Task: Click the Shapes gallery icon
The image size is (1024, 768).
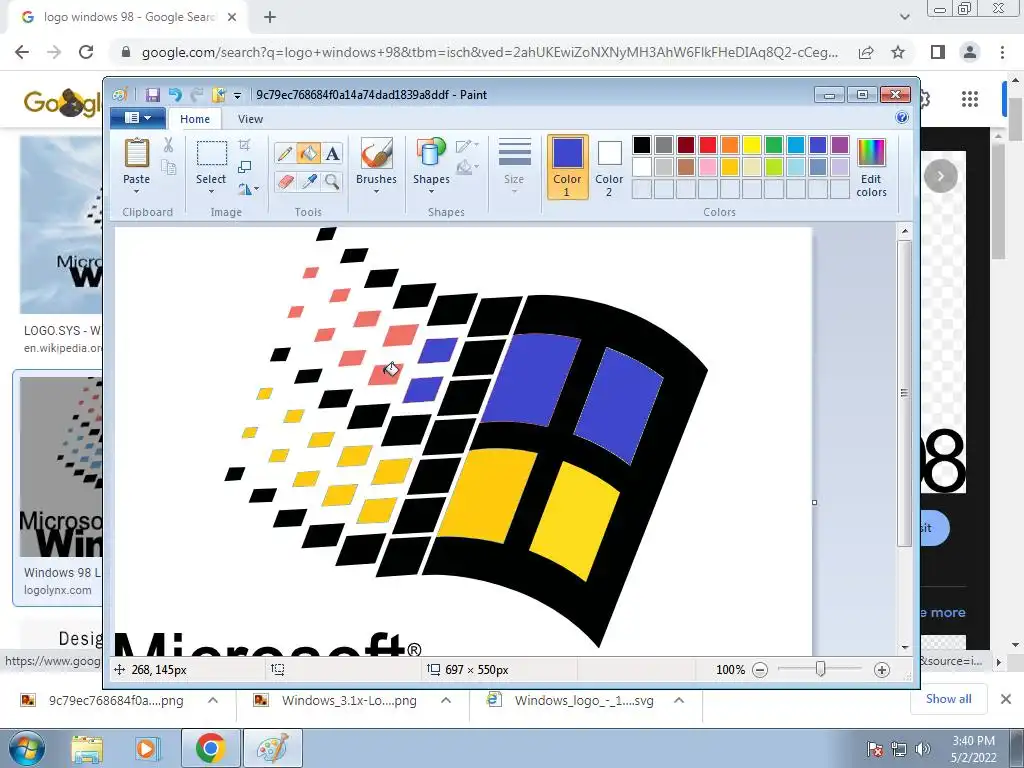Action: click(x=431, y=153)
